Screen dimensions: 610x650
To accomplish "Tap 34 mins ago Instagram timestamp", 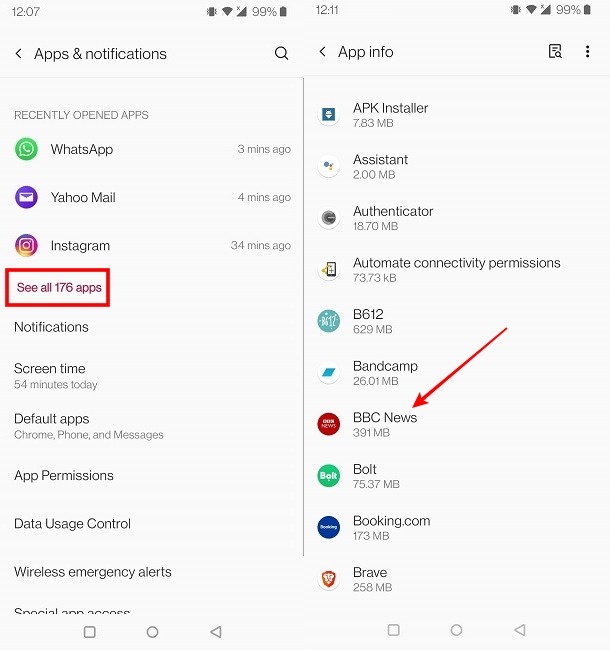I will (x=261, y=245).
